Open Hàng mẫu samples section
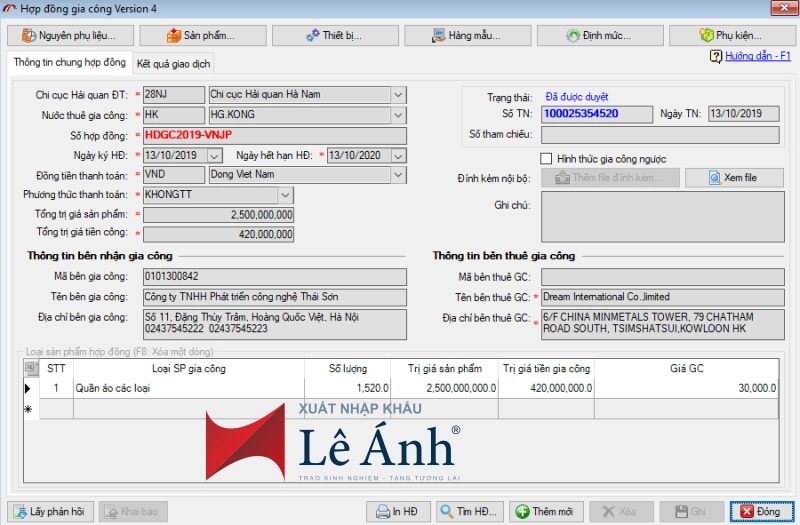The width and height of the screenshot is (800, 525). tap(466, 35)
